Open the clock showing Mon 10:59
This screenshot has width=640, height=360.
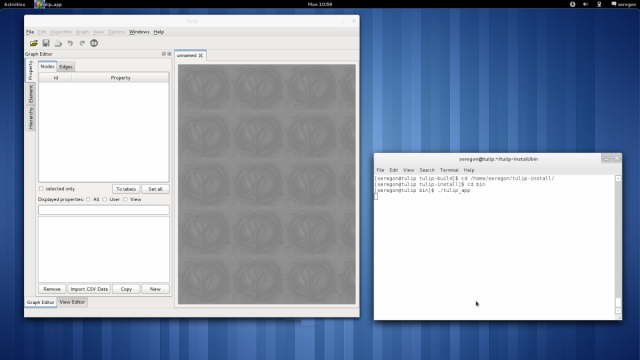pyautogui.click(x=320, y=4)
